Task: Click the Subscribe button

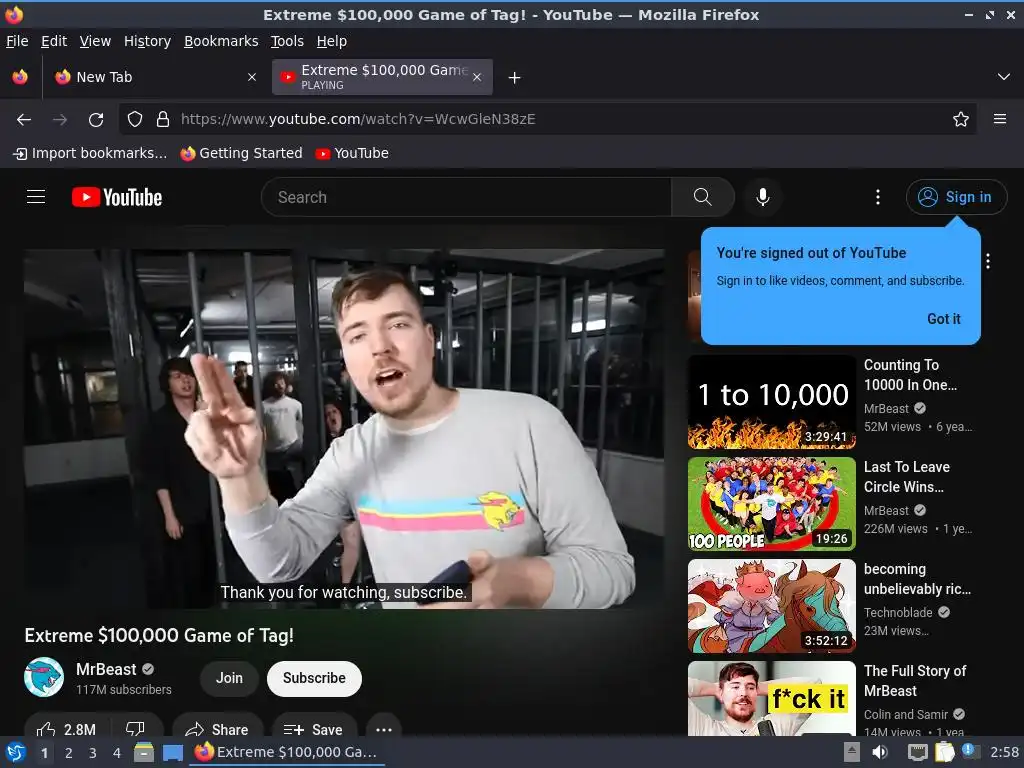Action: tap(314, 679)
